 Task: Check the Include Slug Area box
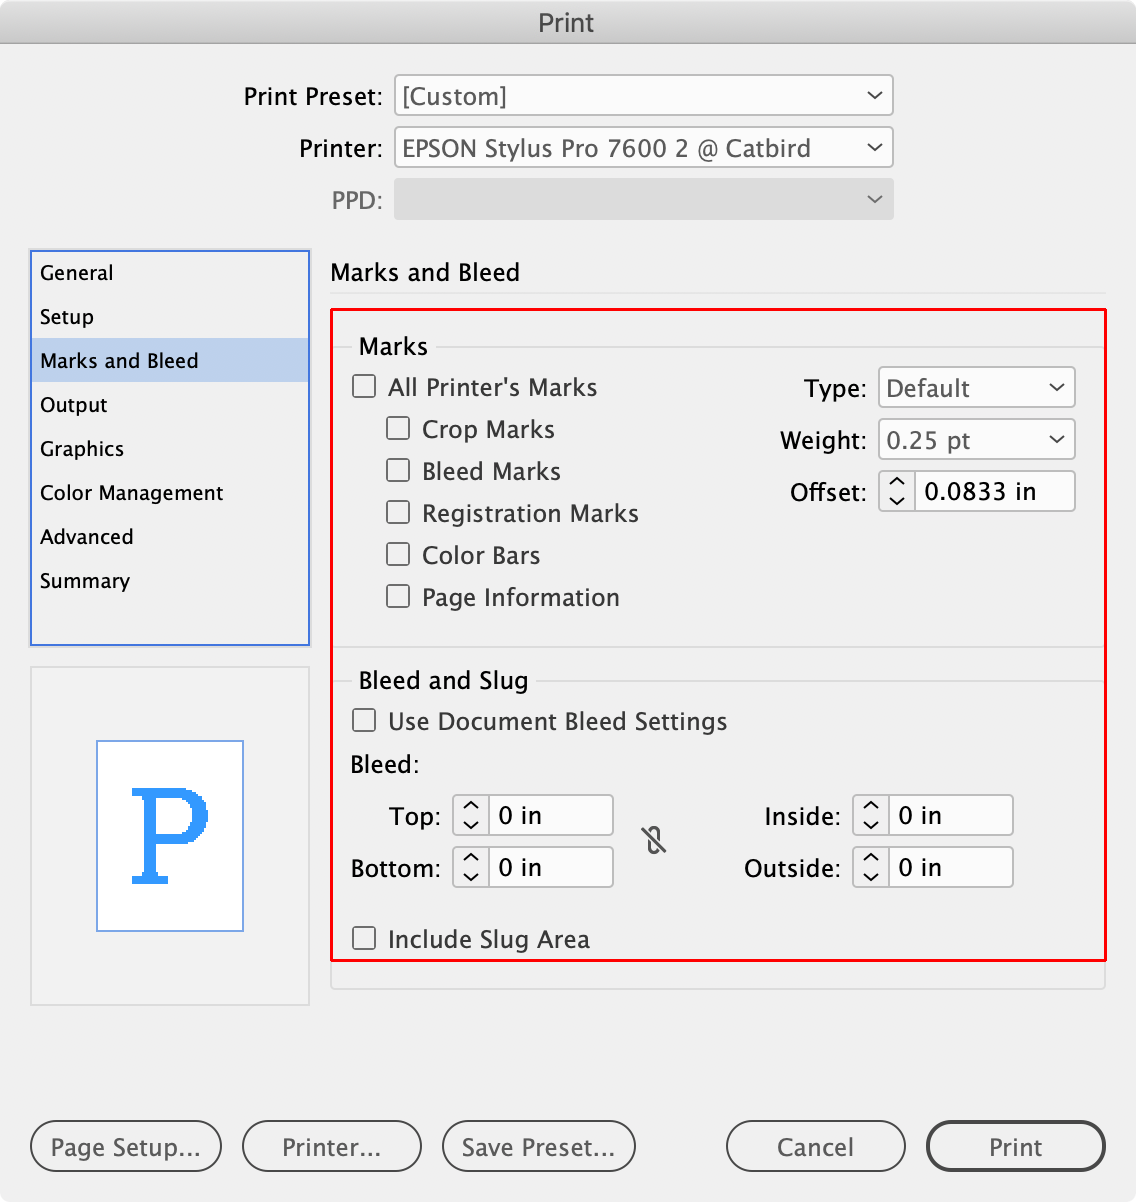[x=363, y=938]
